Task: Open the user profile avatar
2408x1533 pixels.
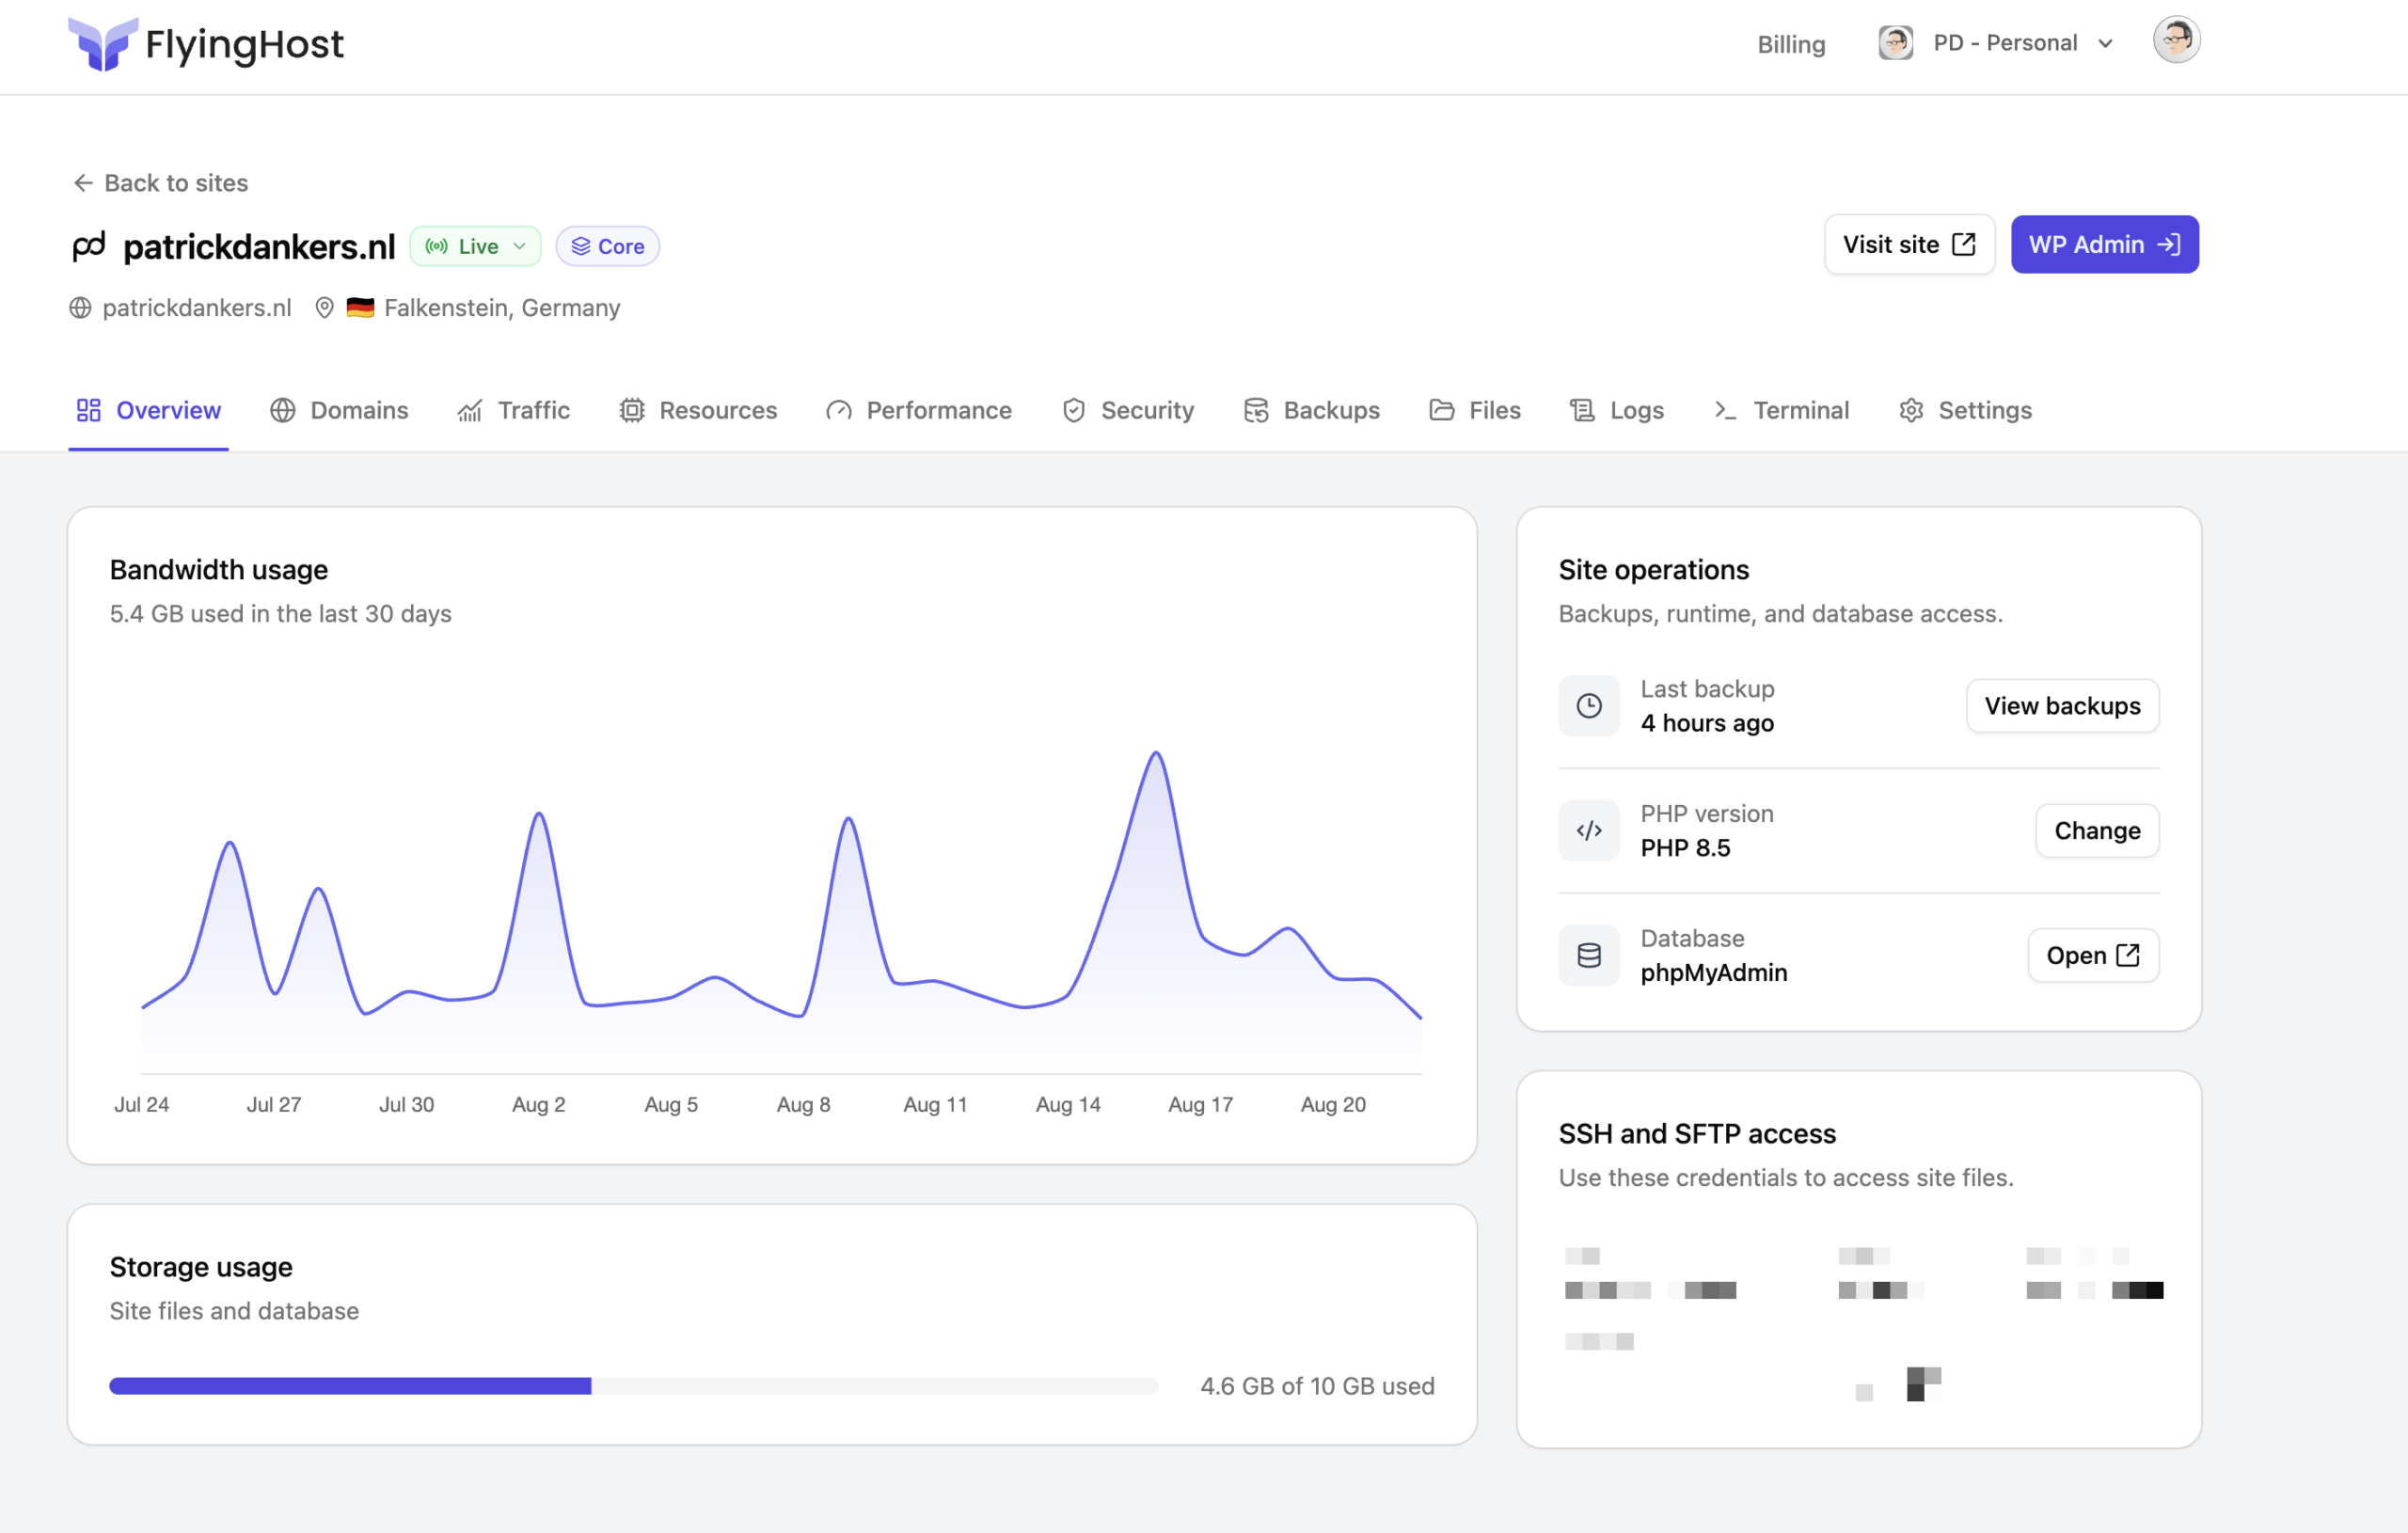Action: click(x=2176, y=41)
